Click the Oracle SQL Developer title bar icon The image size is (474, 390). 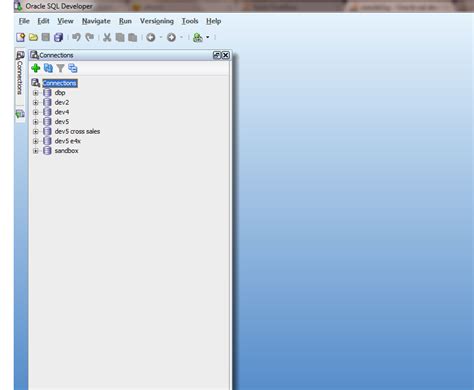pyautogui.click(x=19, y=6)
